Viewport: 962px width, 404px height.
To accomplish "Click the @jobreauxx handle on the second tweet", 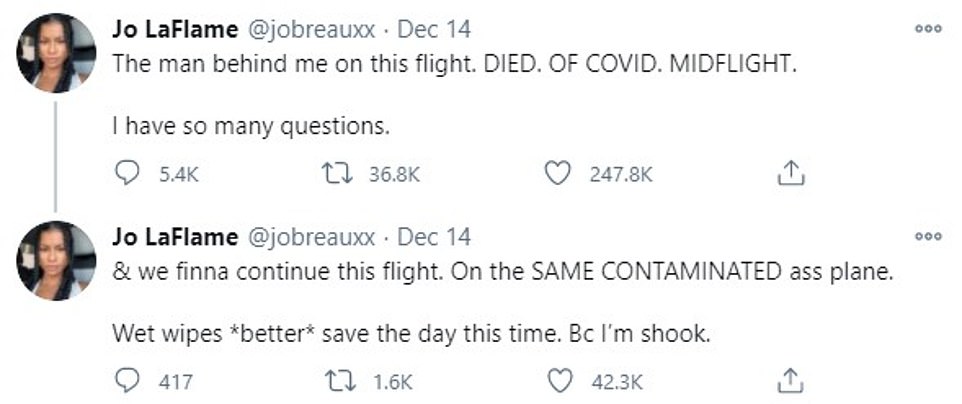I will coord(310,238).
